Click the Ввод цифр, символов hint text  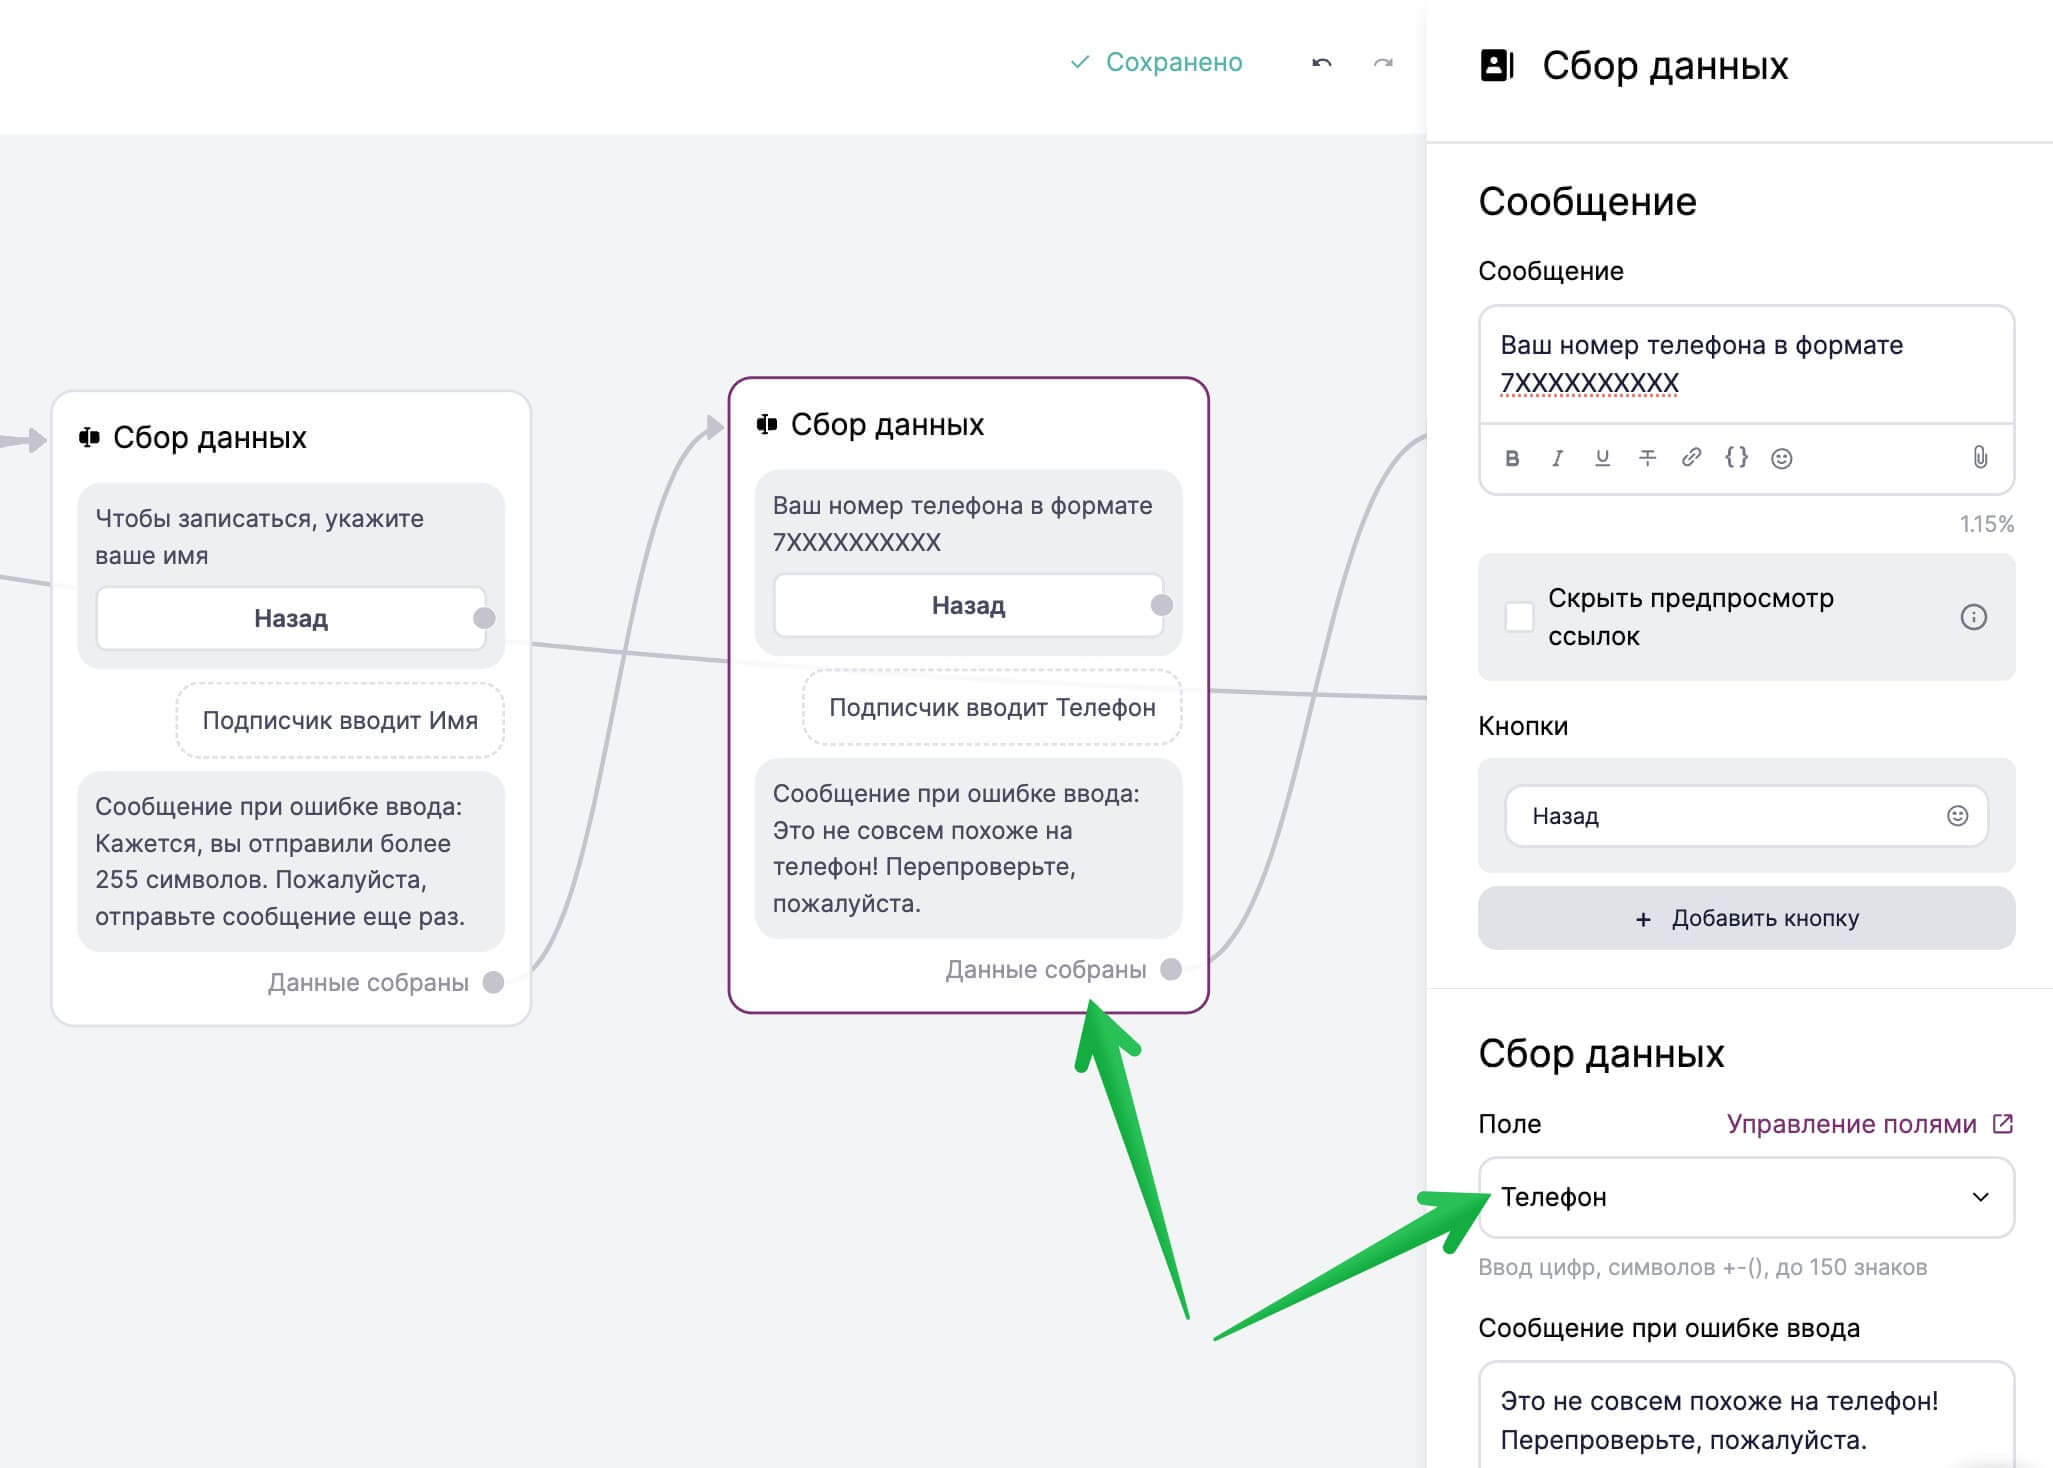click(1702, 1267)
